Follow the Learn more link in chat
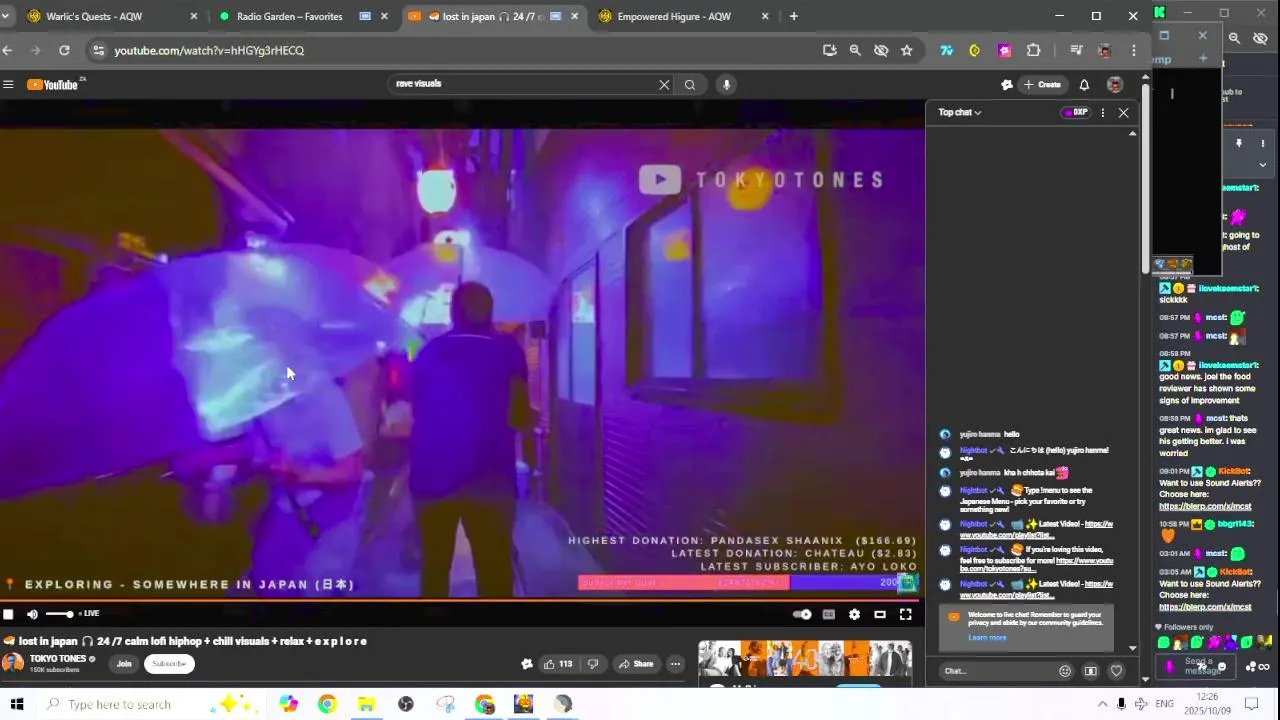Screen dimensions: 1280x720 (987, 638)
